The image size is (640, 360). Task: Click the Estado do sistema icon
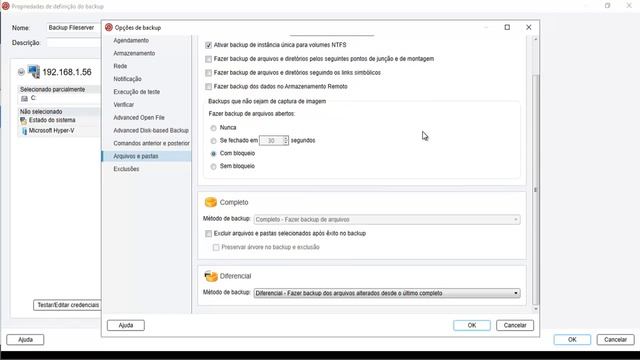pyautogui.click(x=24, y=120)
